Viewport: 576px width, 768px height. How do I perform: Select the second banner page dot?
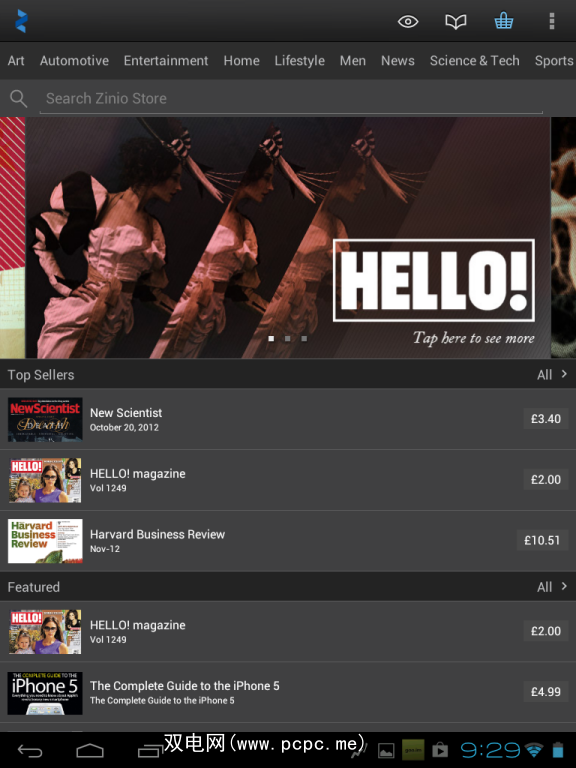pyautogui.click(x=288, y=338)
